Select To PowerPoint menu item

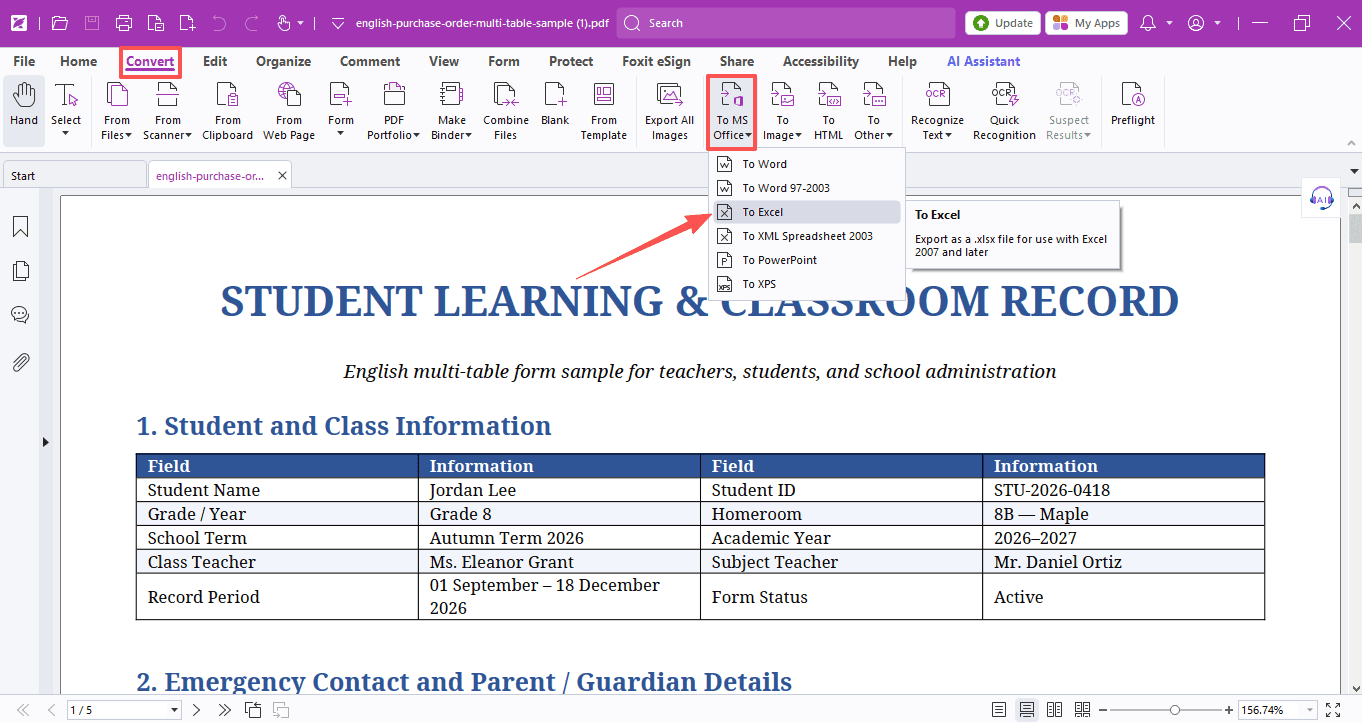click(805, 260)
